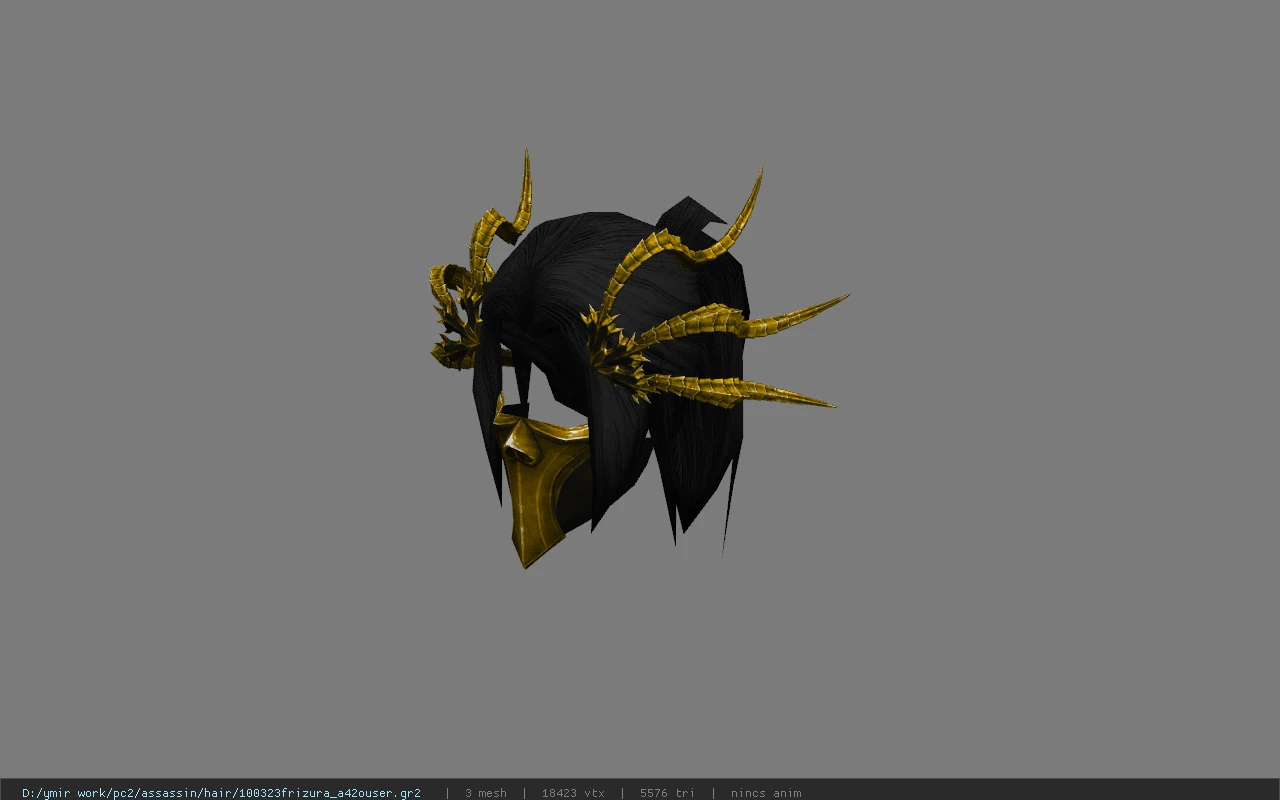Click the lowest long golden spike on right
Viewport: 1280px width, 800px height.
coord(740,390)
